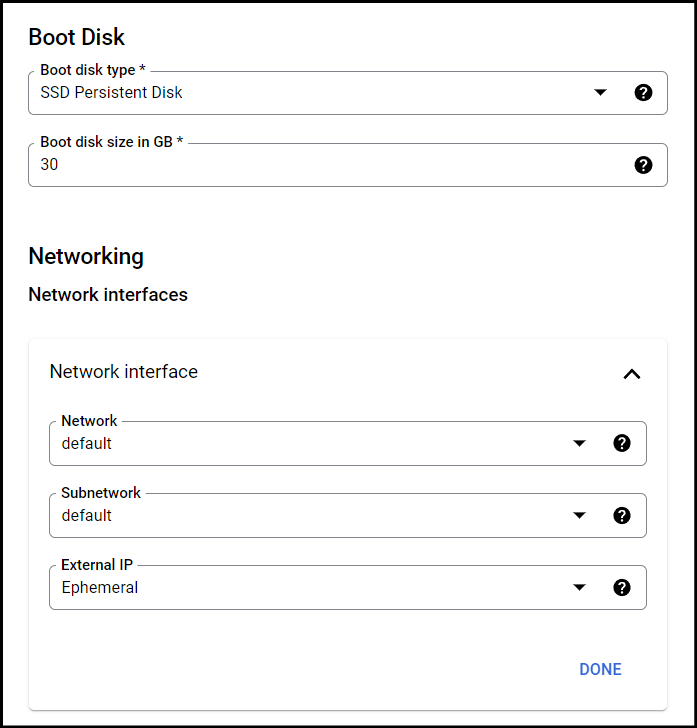The height and width of the screenshot is (728, 697).
Task: Click the Network interfaces subheading
Action: (x=108, y=294)
